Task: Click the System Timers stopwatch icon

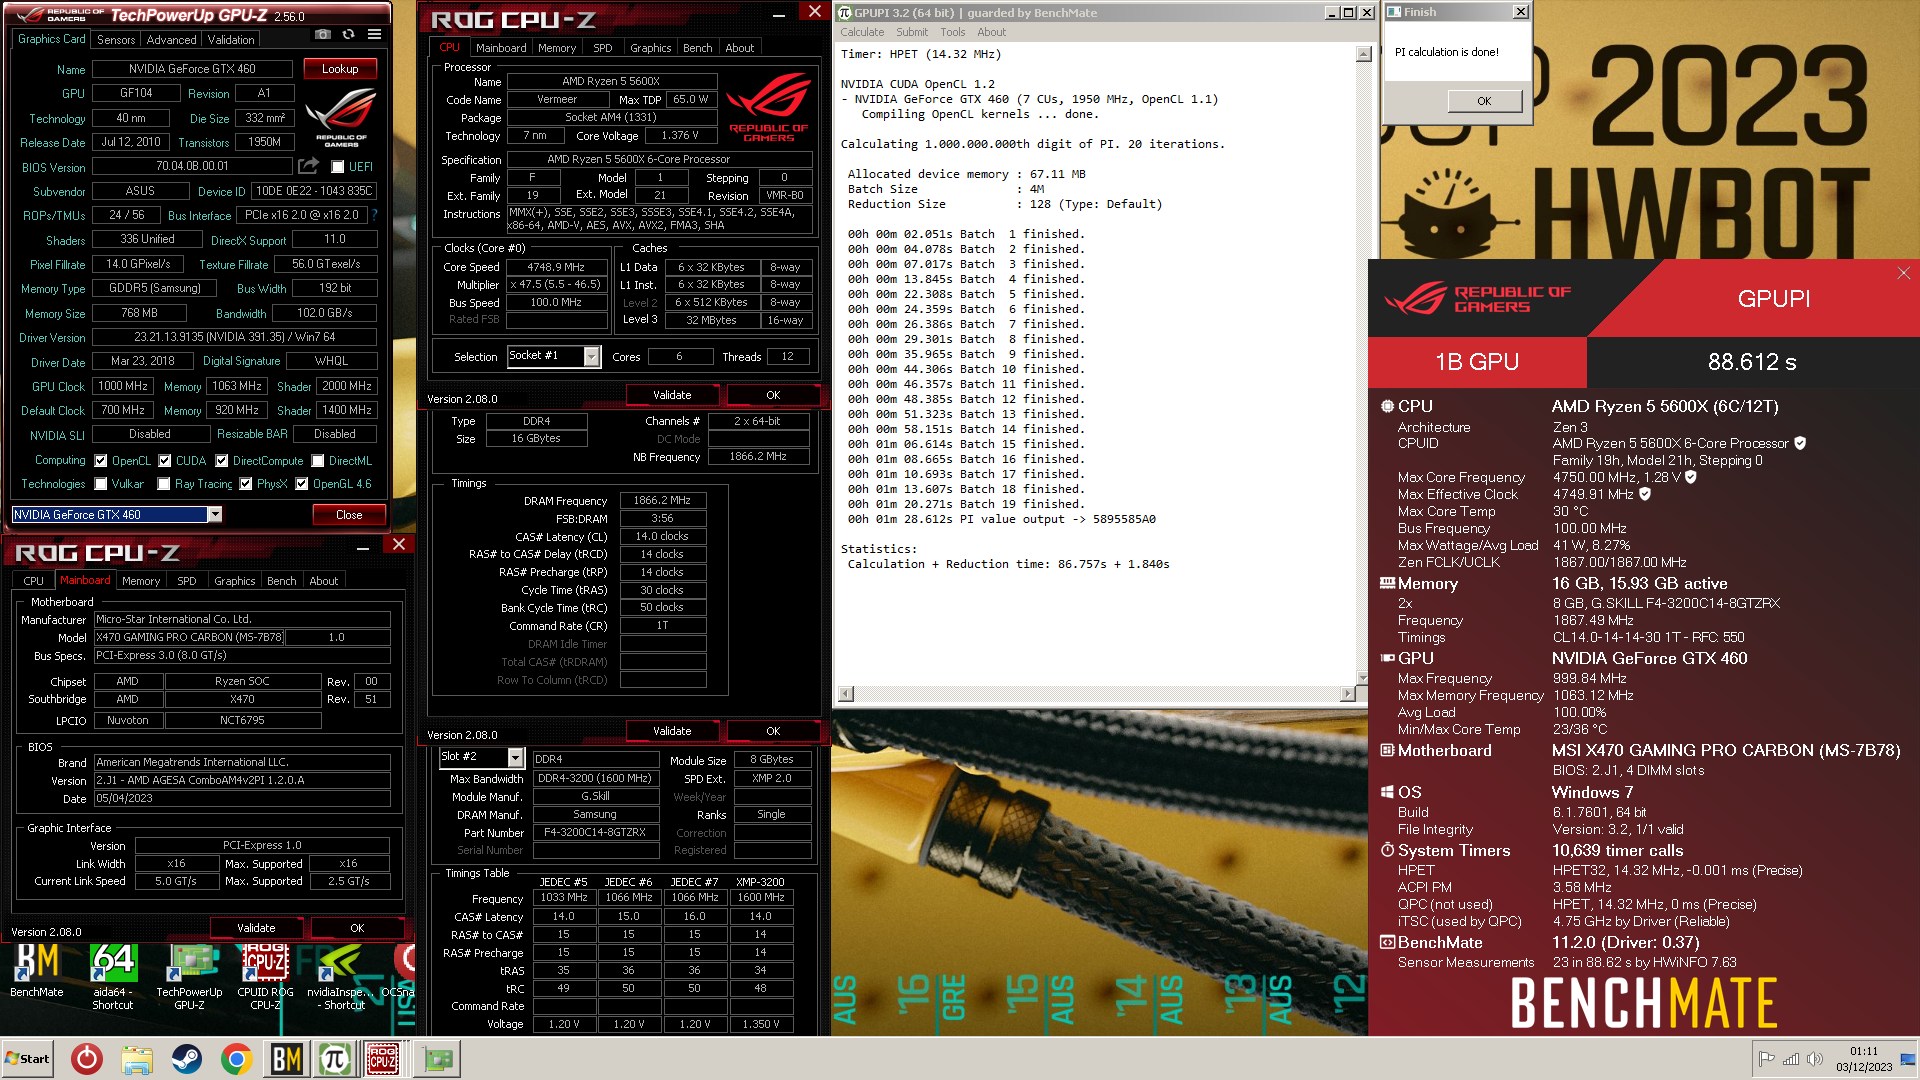Action: [x=1387, y=850]
